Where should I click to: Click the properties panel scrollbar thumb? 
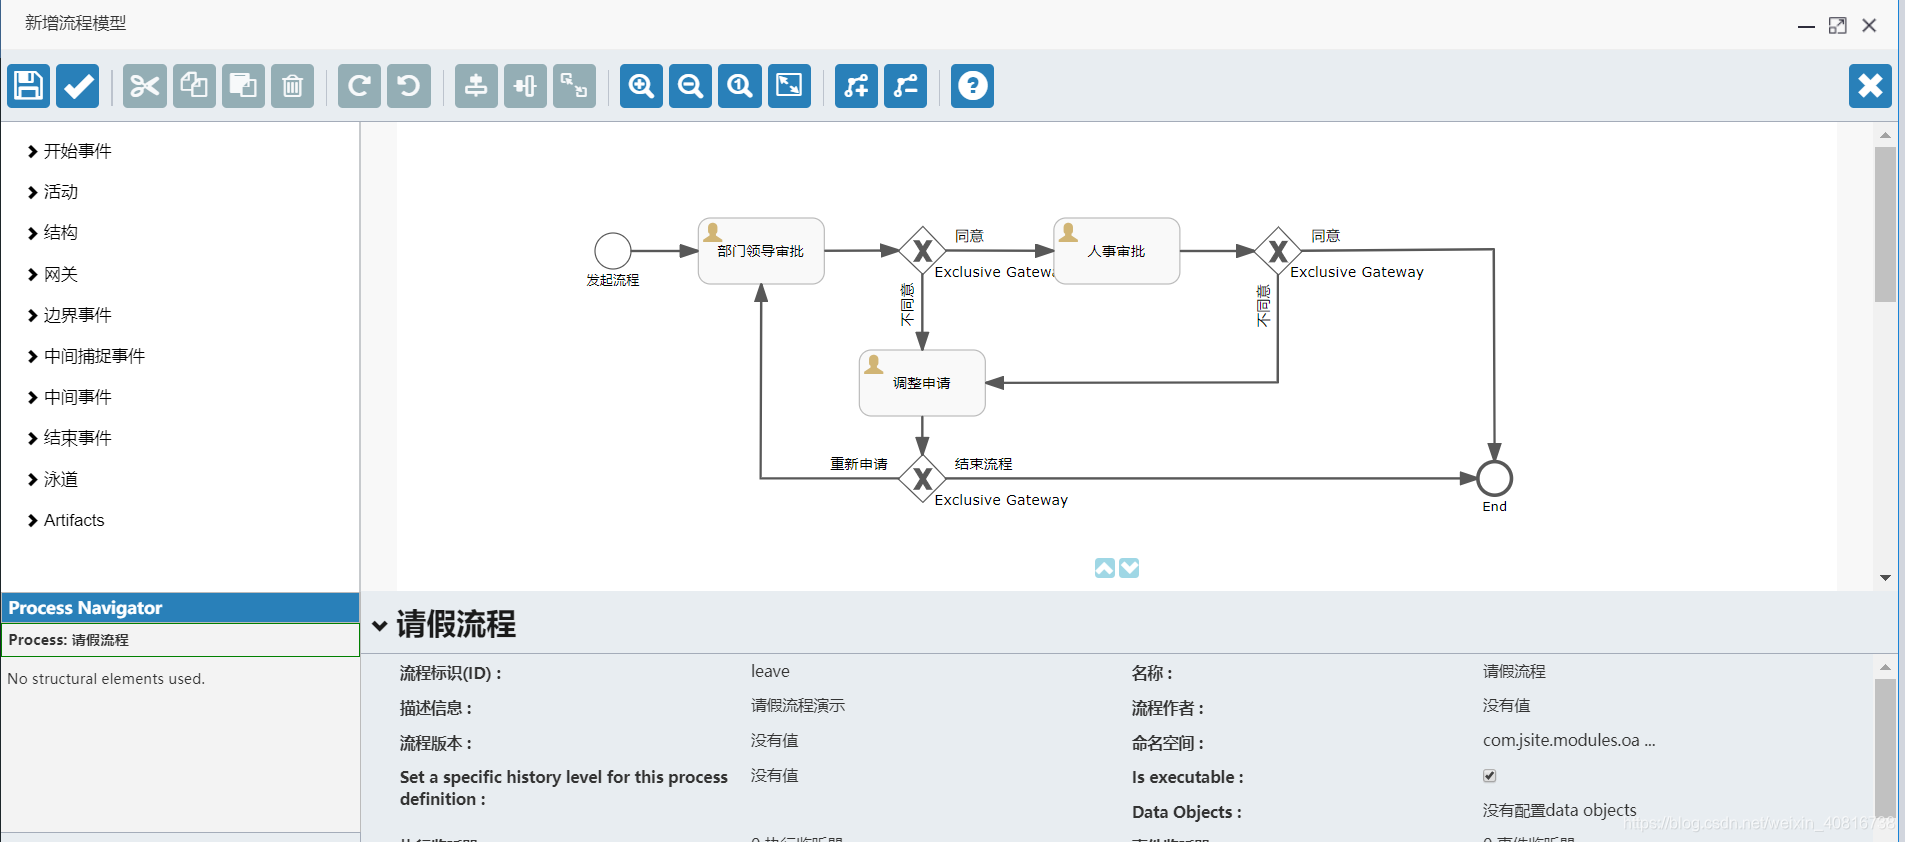1885,748
